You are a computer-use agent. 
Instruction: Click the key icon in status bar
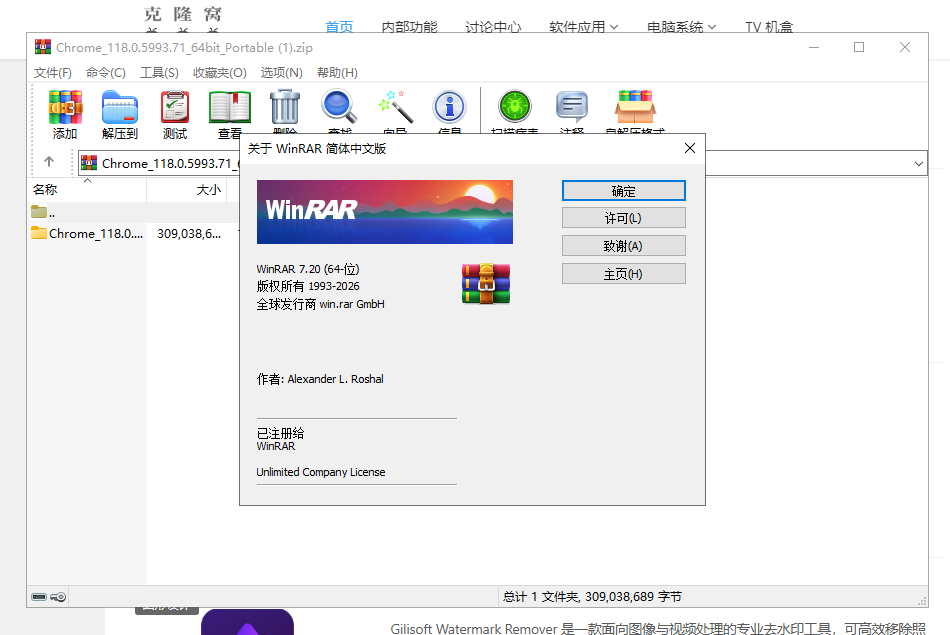[58, 597]
